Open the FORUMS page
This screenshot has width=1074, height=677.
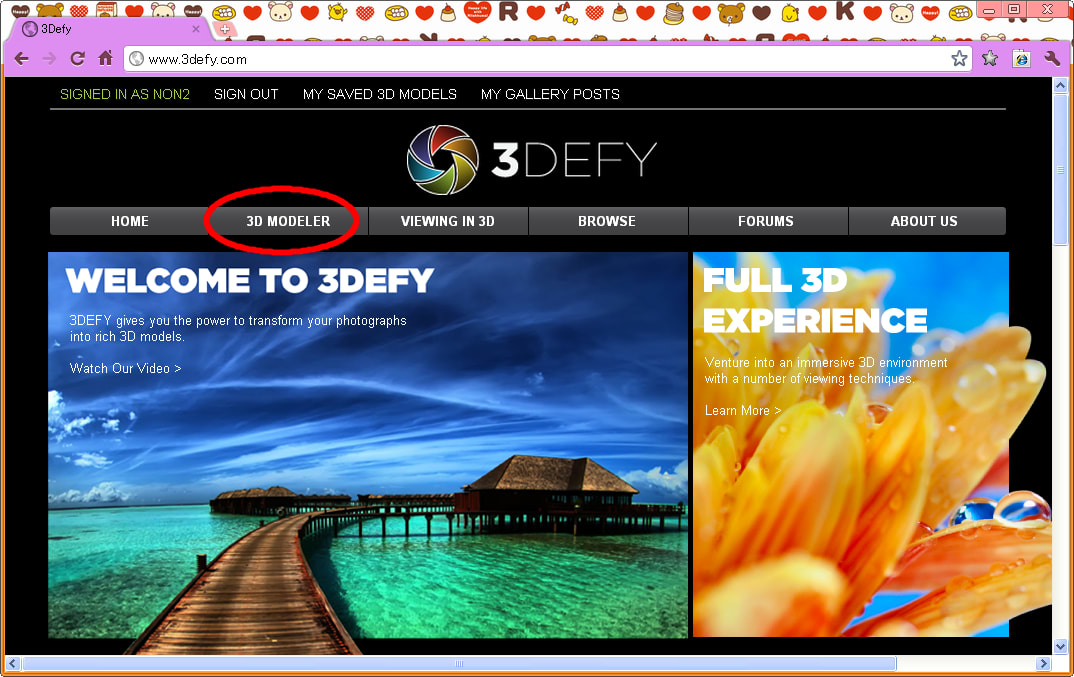(x=766, y=221)
